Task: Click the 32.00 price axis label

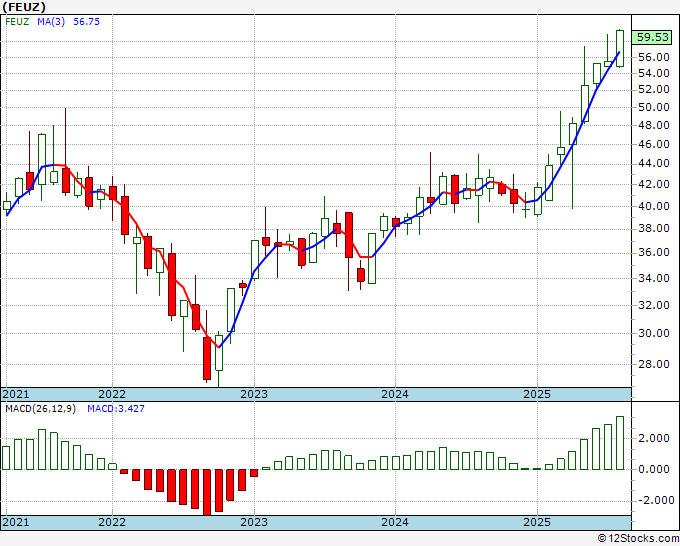Action: coord(653,305)
